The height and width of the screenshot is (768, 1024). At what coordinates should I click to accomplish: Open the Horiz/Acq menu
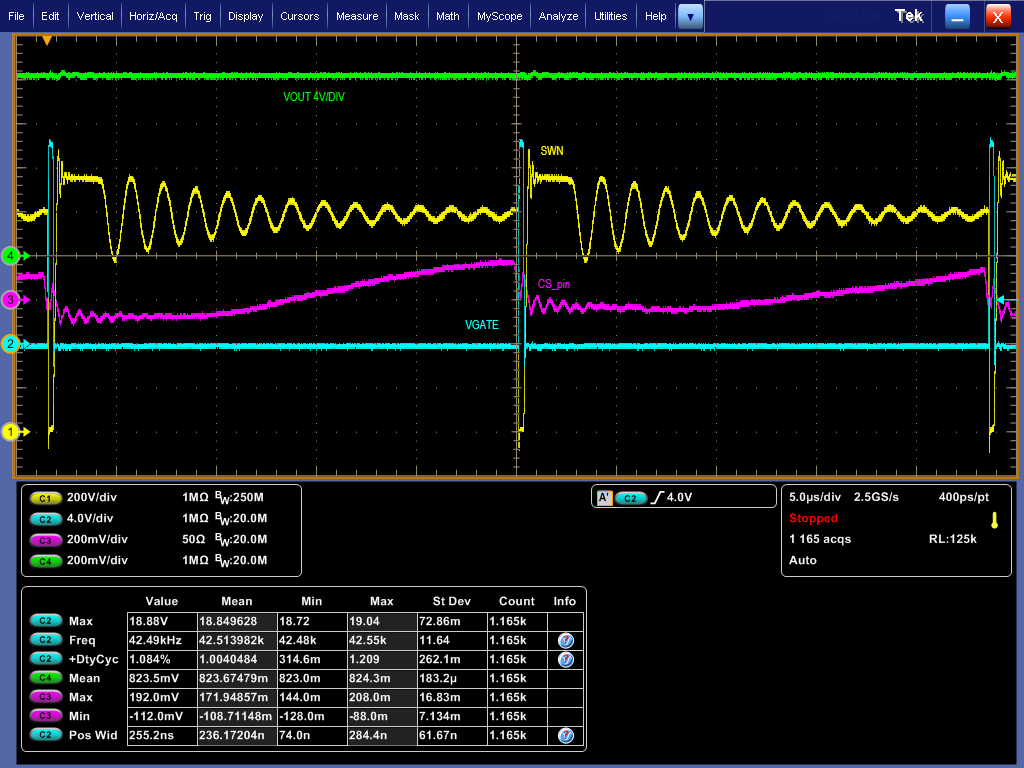(152, 15)
